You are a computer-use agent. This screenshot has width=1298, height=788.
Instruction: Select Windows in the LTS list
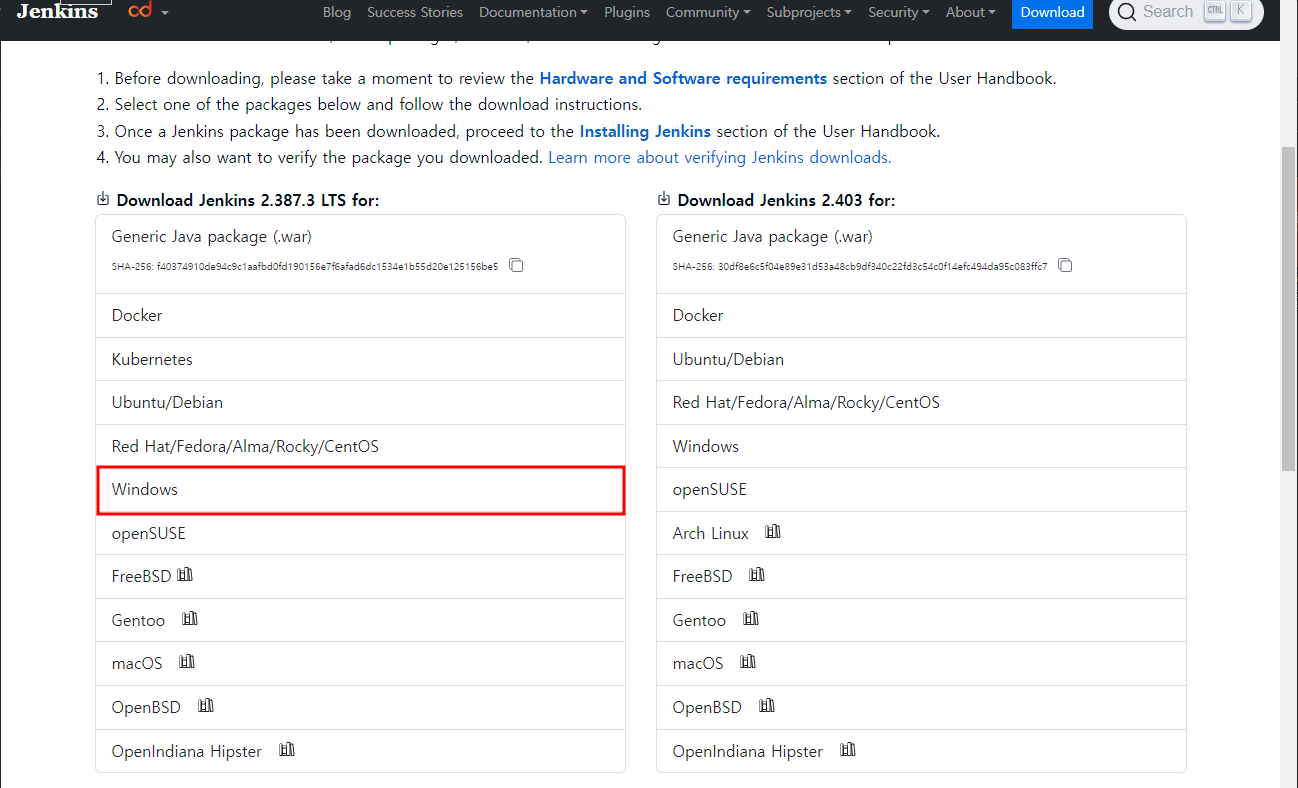coord(360,490)
